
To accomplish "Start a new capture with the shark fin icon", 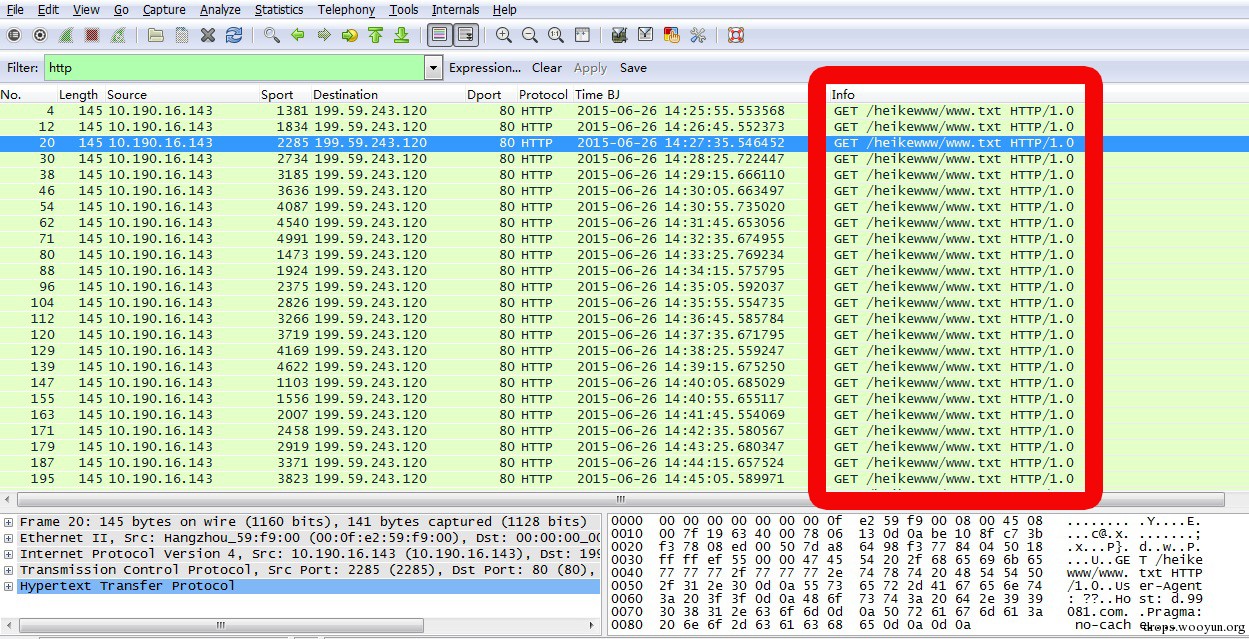I will point(66,35).
